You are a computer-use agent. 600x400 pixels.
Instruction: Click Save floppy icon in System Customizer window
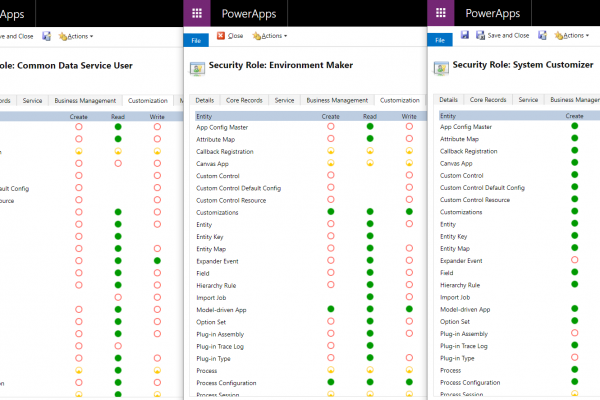pos(465,35)
